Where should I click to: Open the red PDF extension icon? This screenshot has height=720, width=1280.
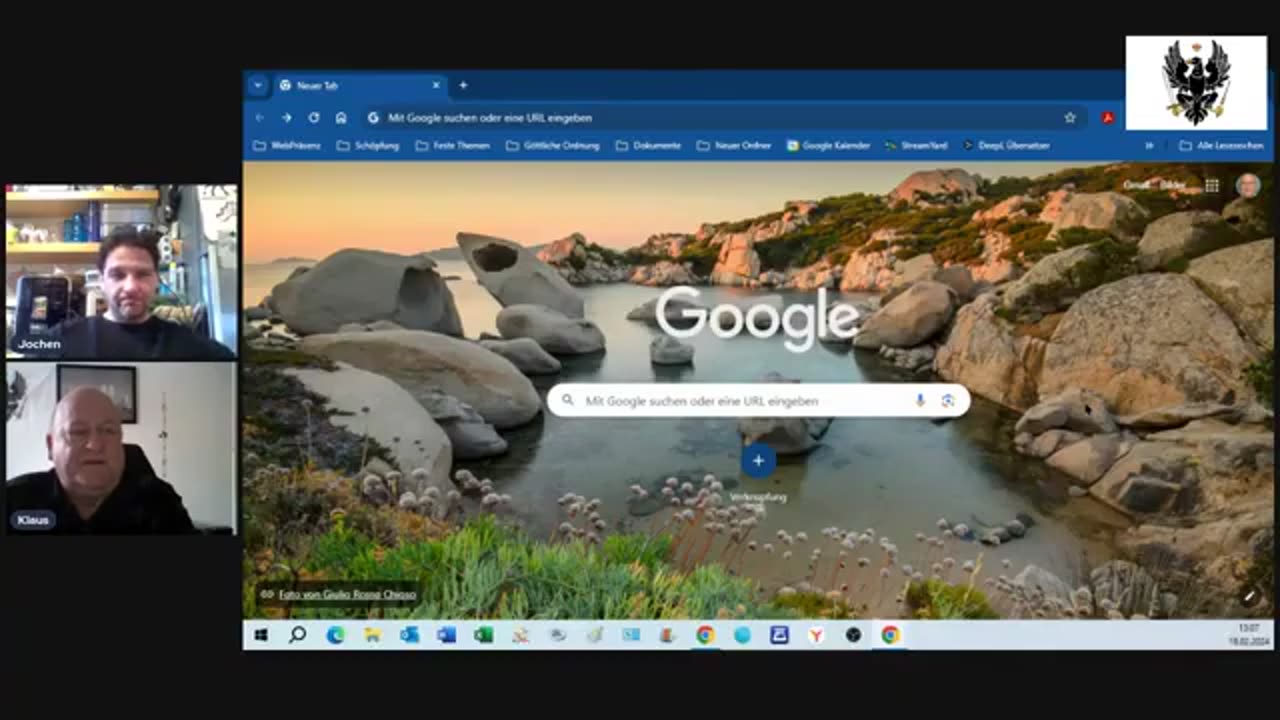(x=1108, y=118)
